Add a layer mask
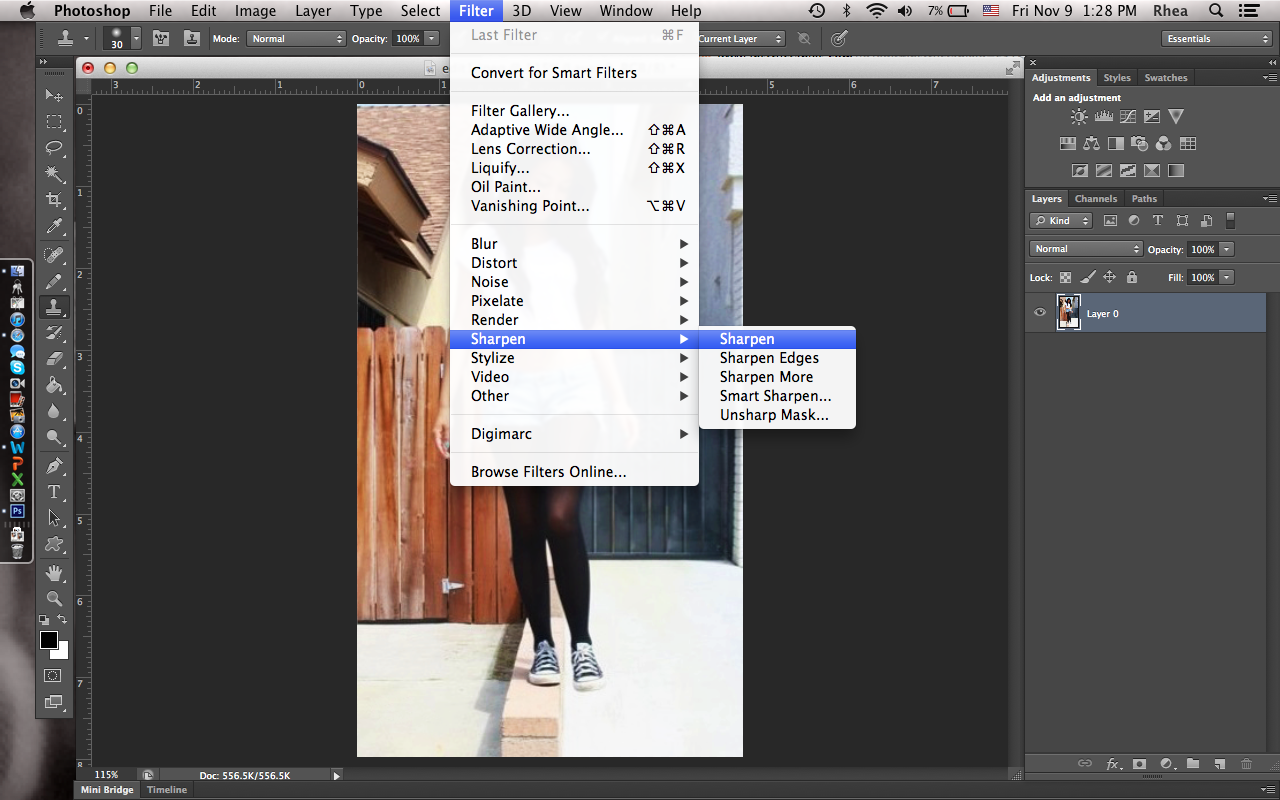The image size is (1280, 800). tap(1139, 764)
